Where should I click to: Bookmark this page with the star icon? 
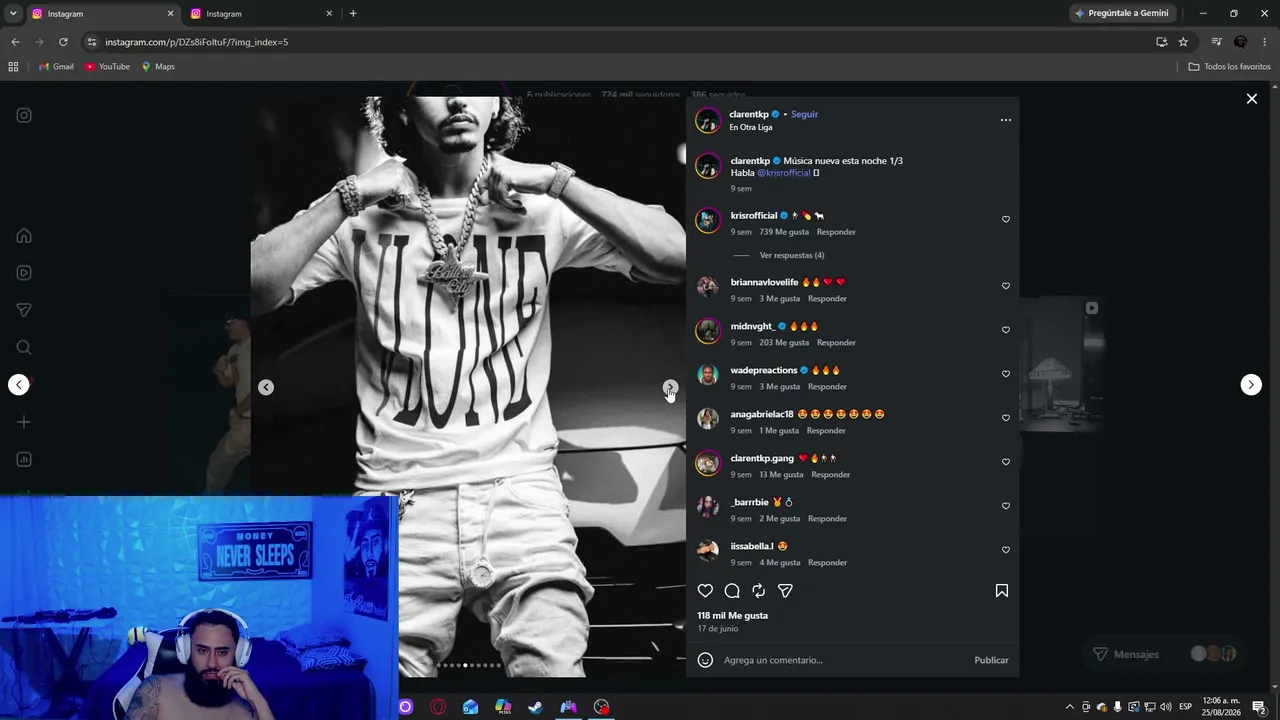[1183, 42]
